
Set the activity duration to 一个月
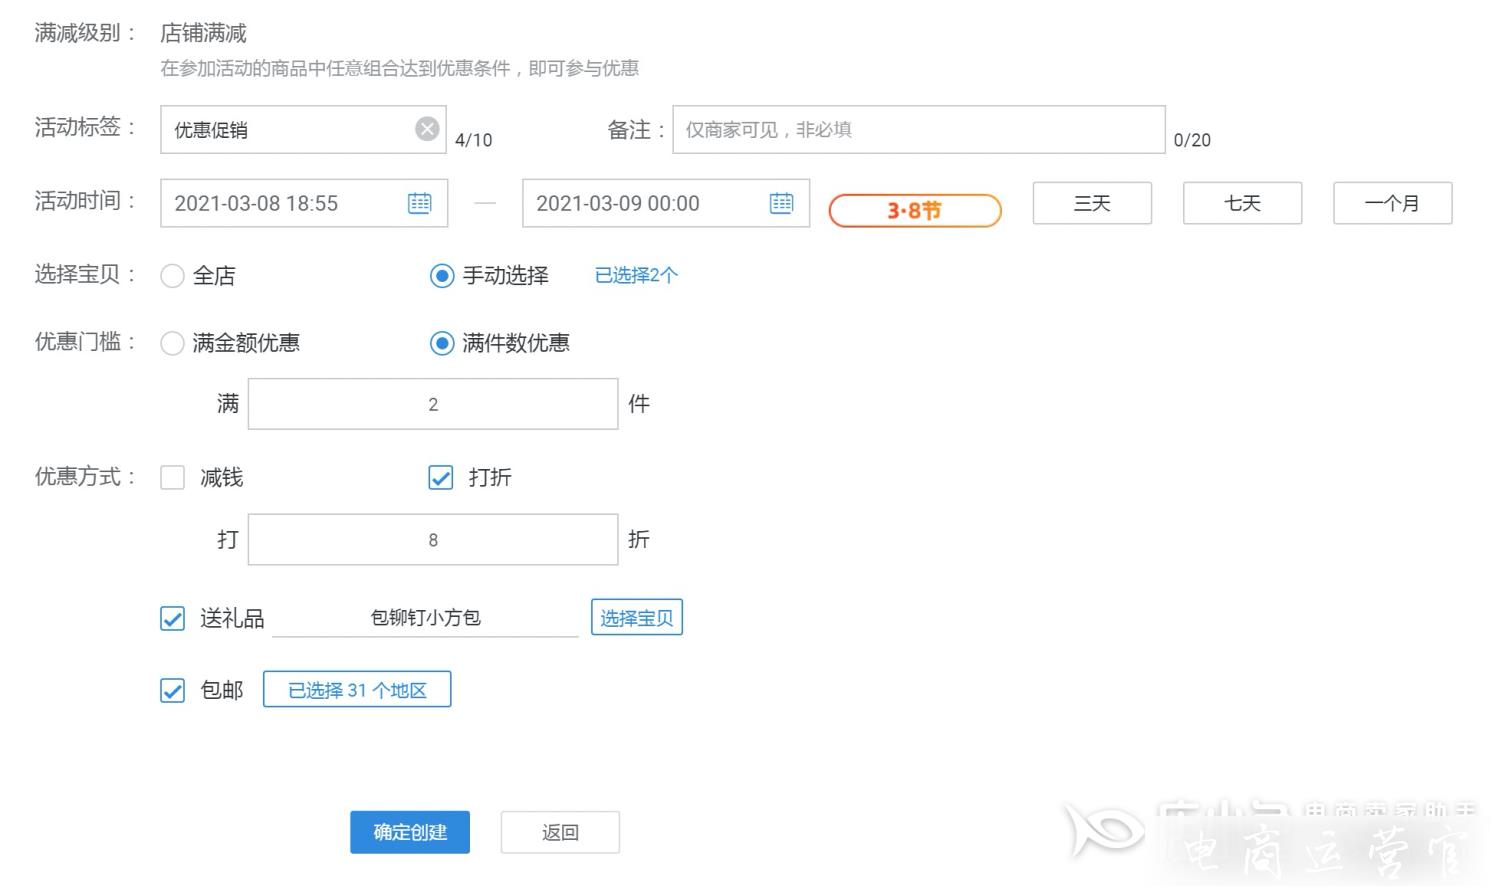(1392, 203)
